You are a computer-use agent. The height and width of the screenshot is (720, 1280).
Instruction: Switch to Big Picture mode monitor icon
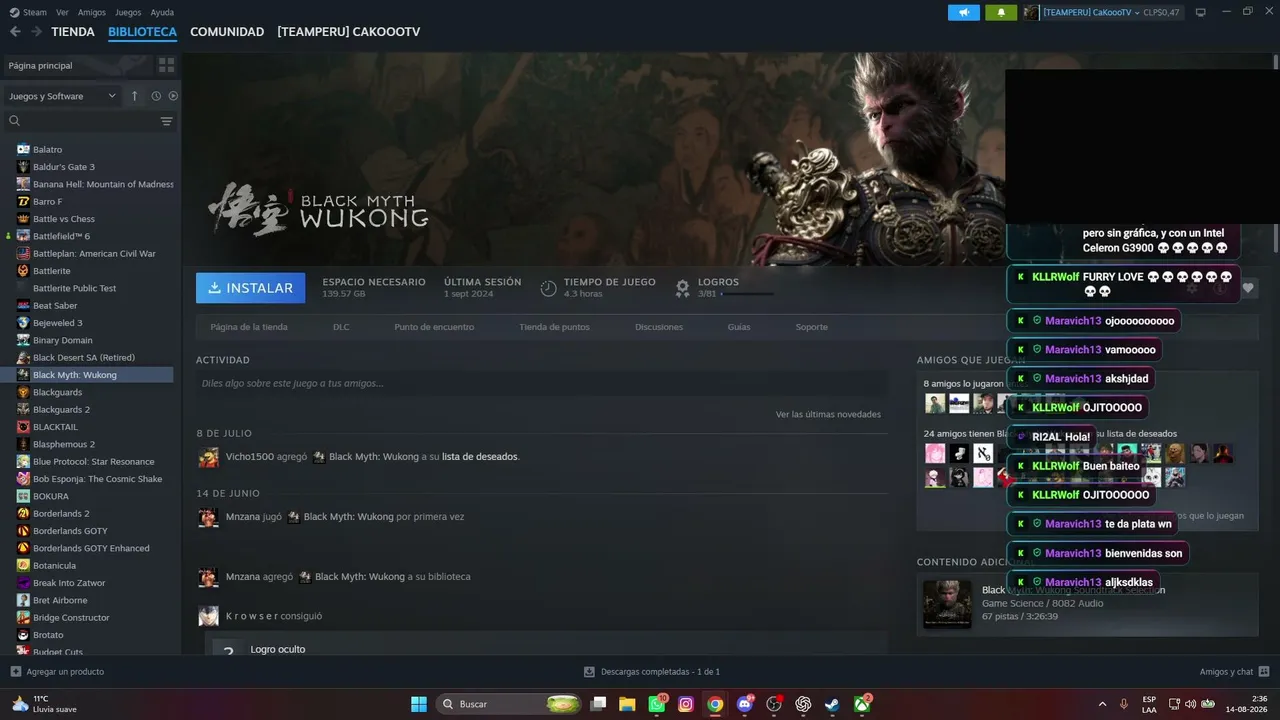1201,12
